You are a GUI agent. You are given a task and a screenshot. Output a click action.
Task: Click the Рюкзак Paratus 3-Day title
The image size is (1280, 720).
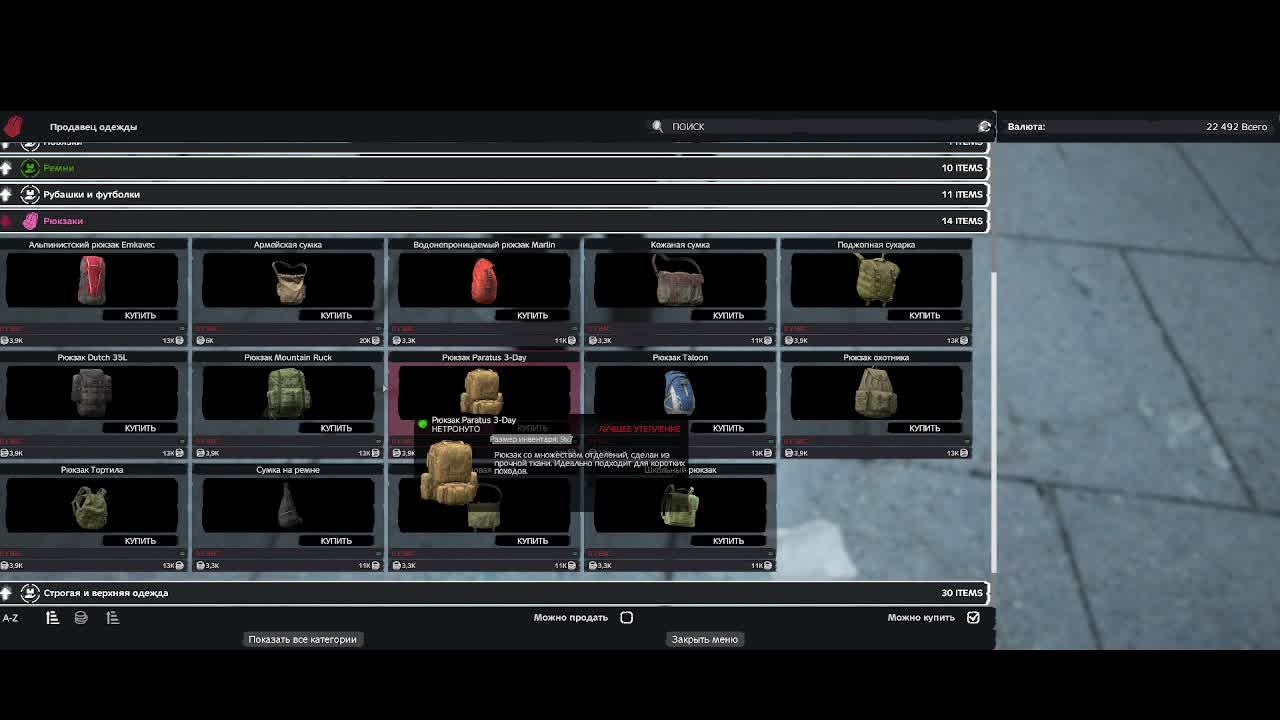click(x=484, y=357)
